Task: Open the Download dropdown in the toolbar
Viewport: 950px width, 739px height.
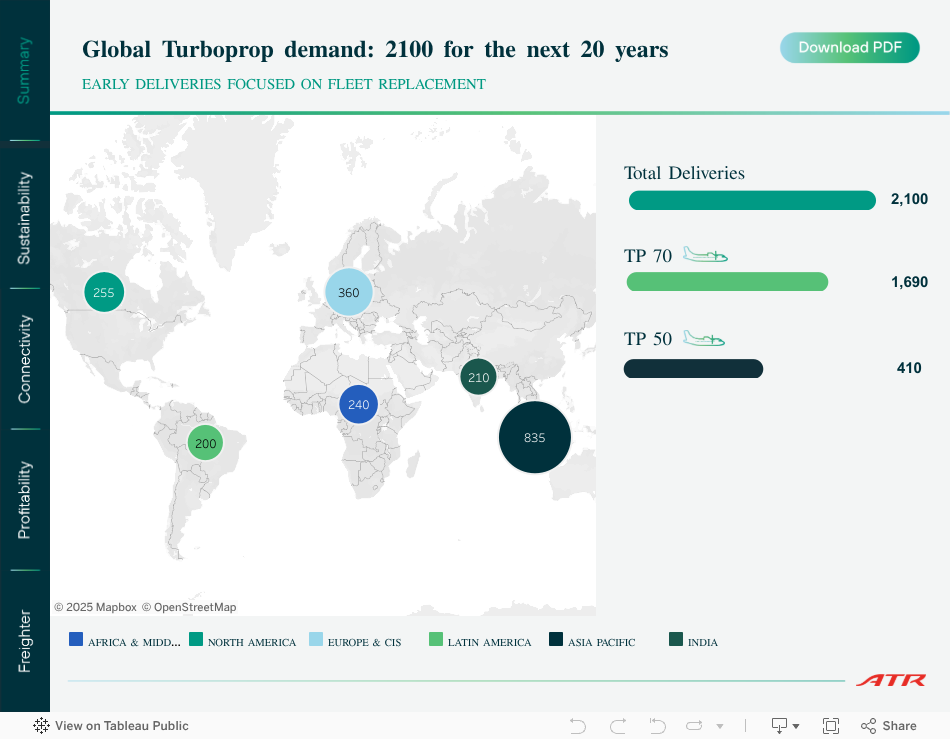Action: [785, 726]
